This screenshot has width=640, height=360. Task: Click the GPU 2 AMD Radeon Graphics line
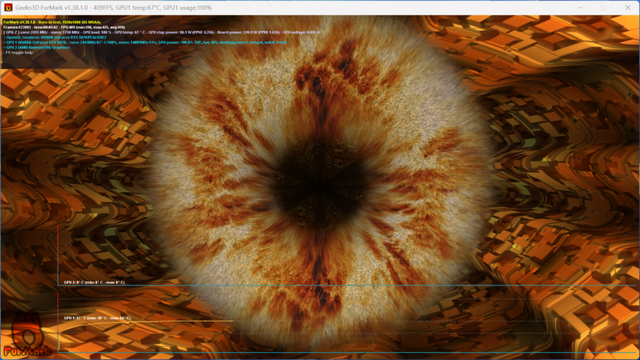point(37,47)
